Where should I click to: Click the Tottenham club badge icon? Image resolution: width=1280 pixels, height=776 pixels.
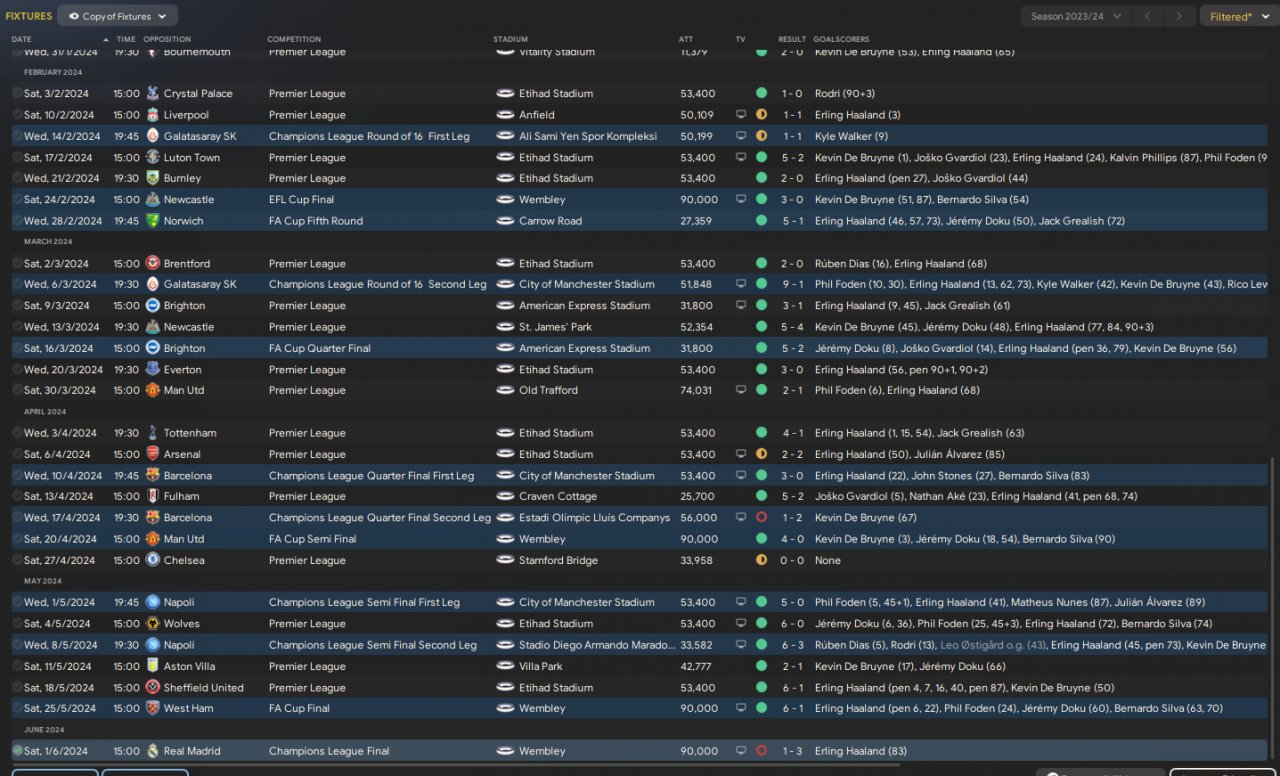tap(152, 433)
